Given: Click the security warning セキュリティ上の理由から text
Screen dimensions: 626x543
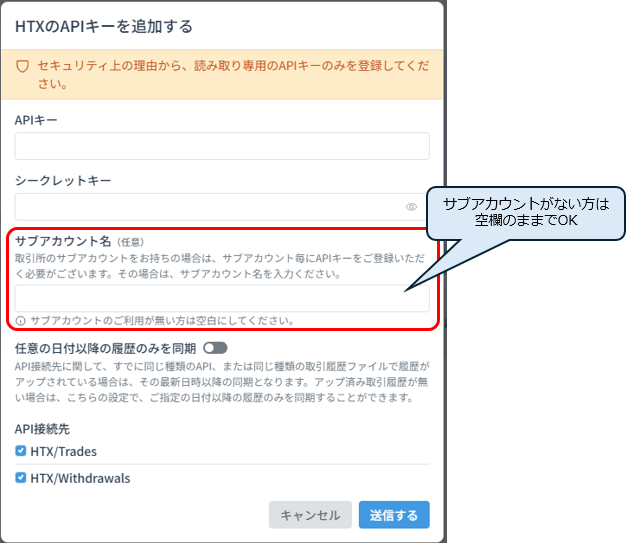Looking at the screenshot, I should coord(233,74).
